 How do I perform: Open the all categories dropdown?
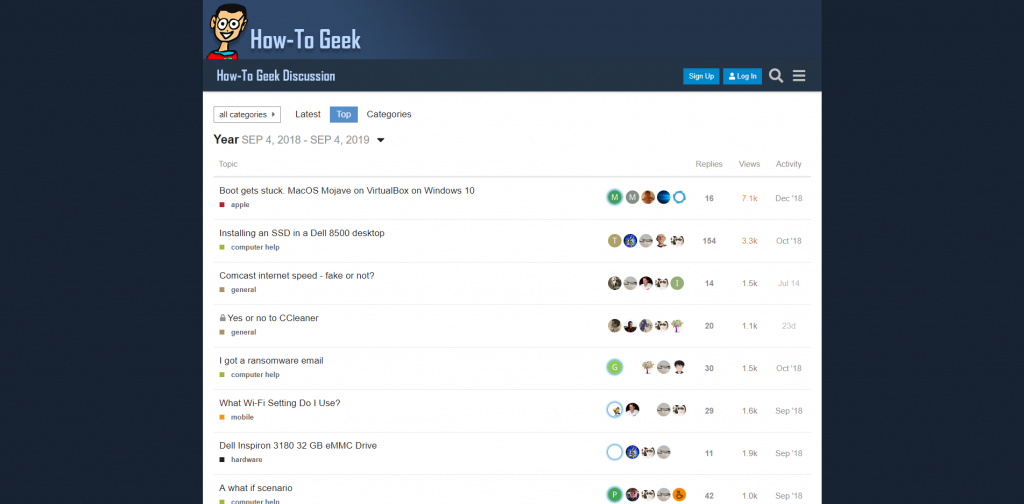point(247,114)
